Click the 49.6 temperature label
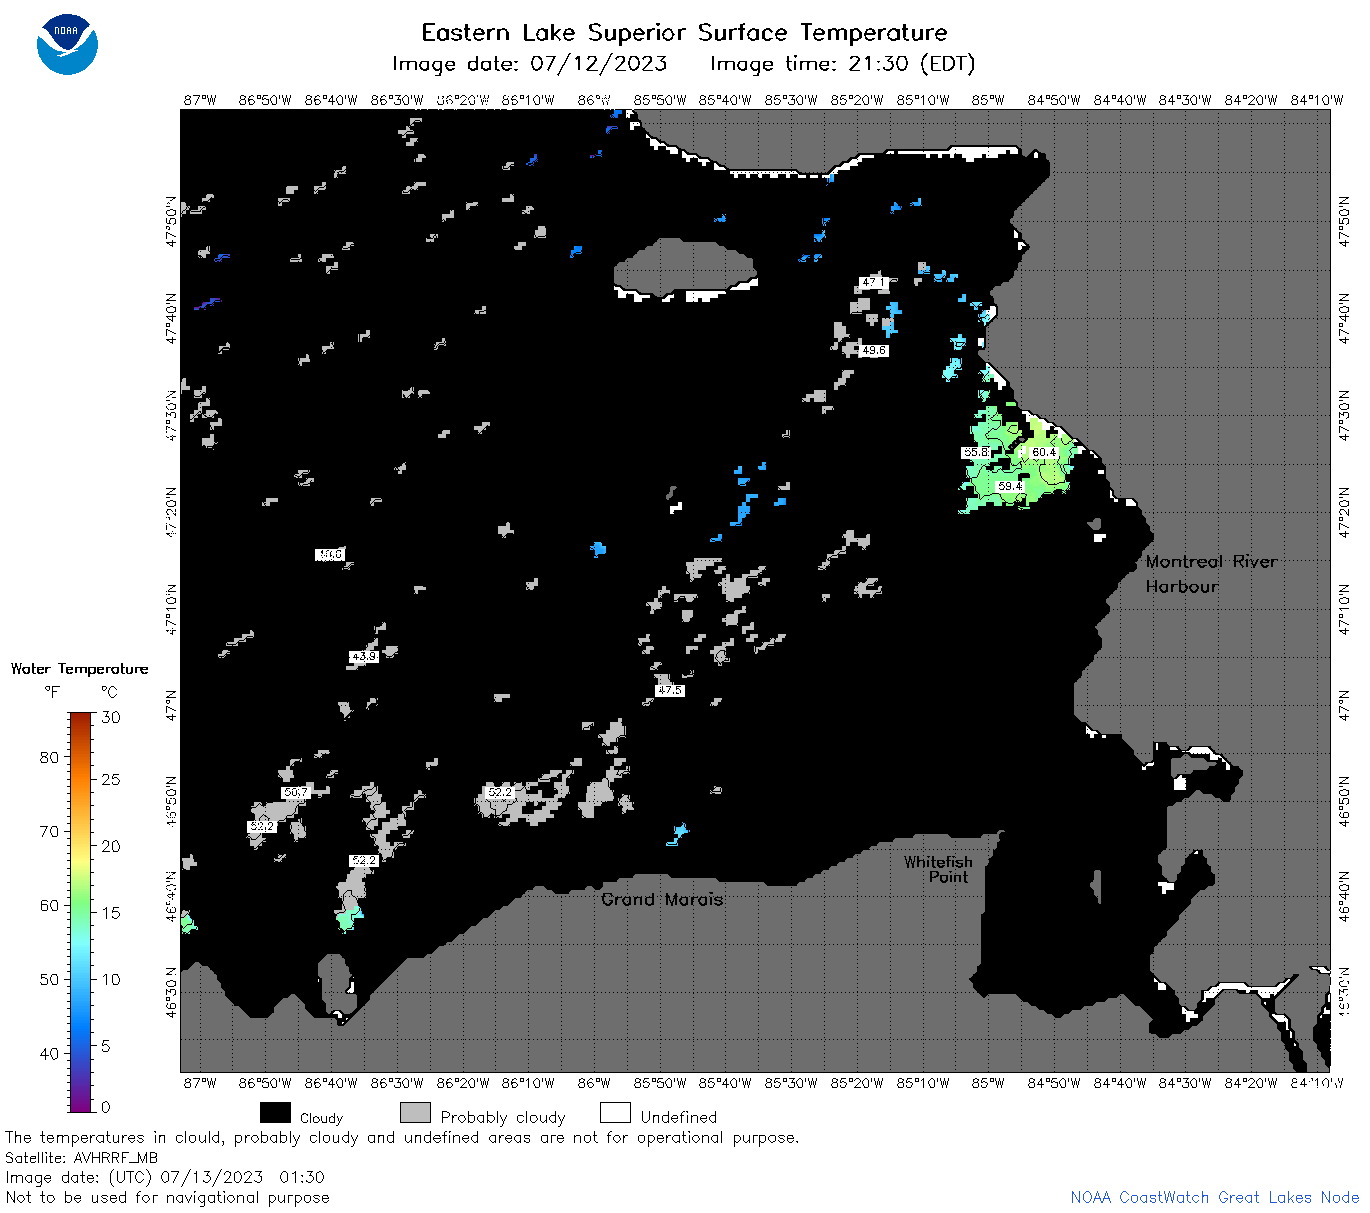1370x1213 pixels. coord(873,351)
